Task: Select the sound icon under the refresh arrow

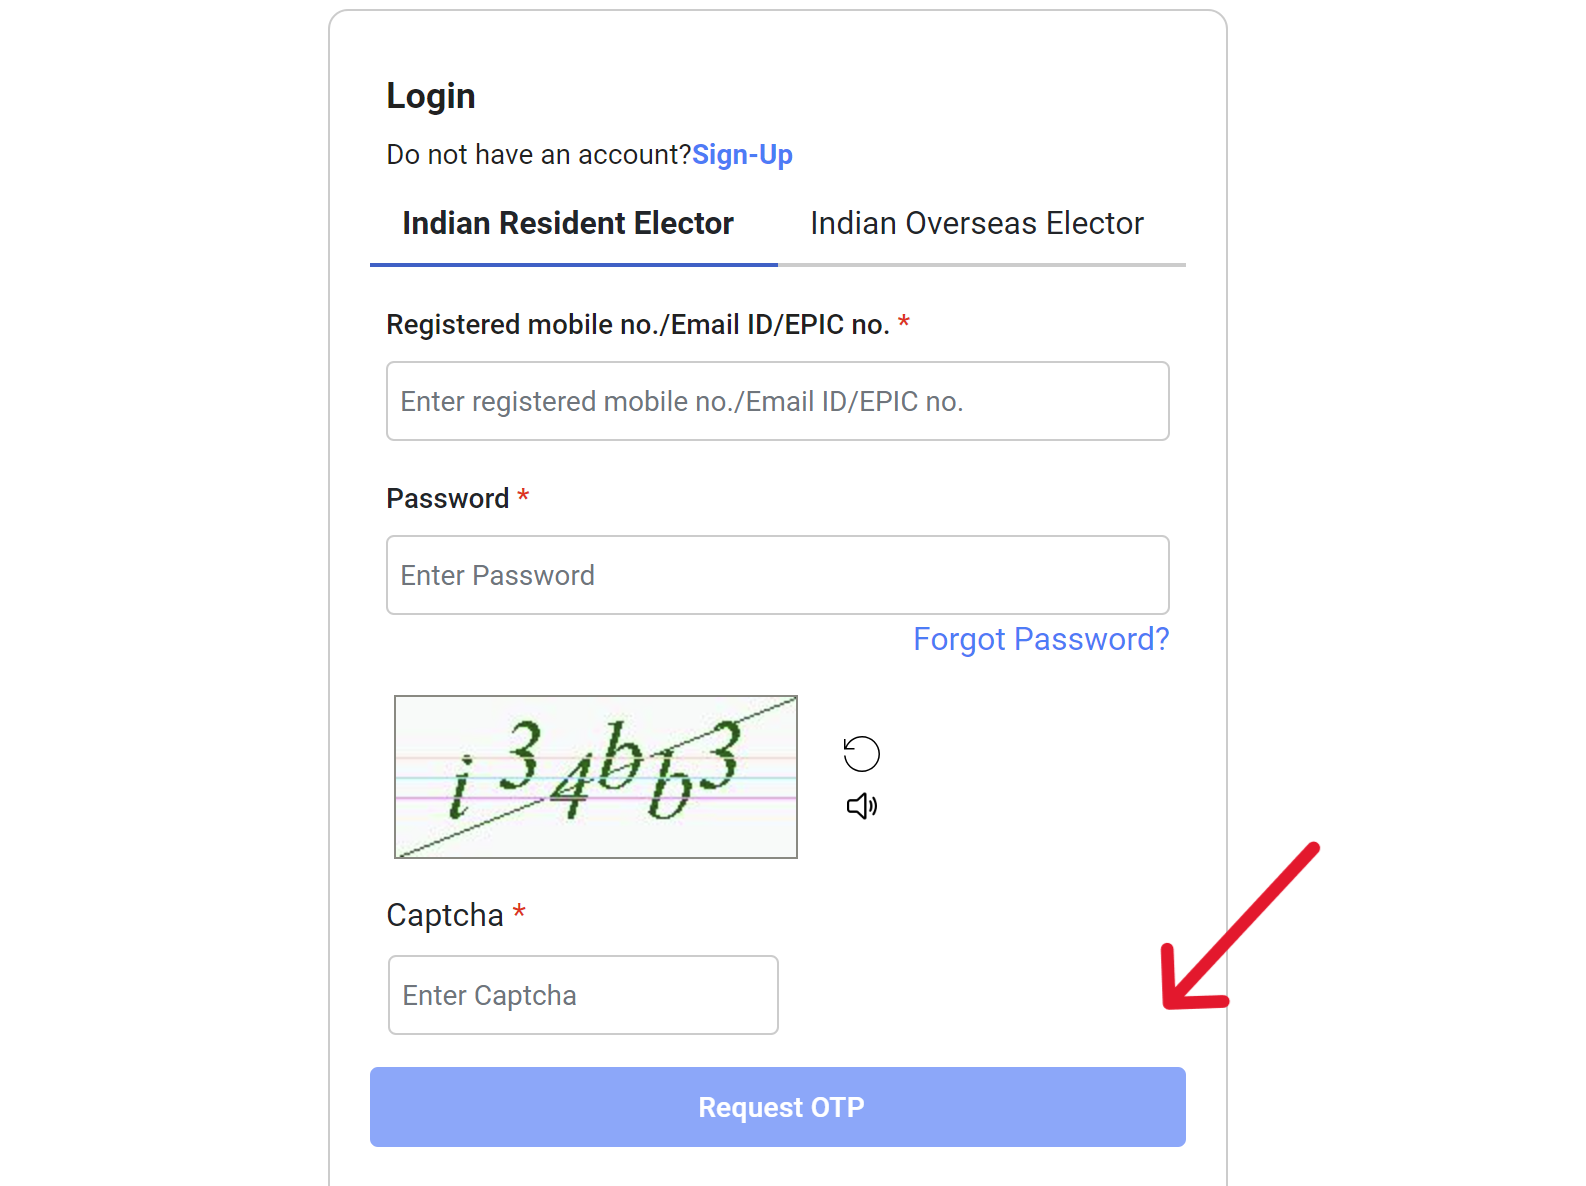Action: [x=860, y=805]
